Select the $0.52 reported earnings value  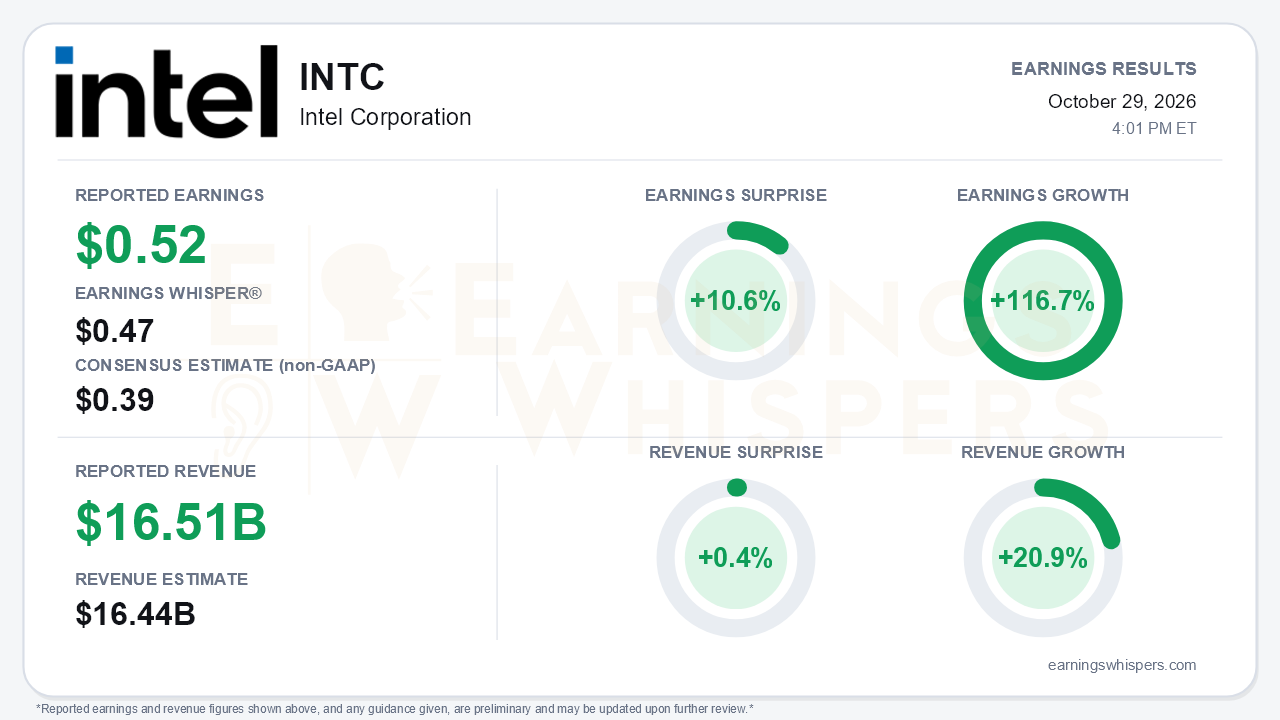click(141, 245)
